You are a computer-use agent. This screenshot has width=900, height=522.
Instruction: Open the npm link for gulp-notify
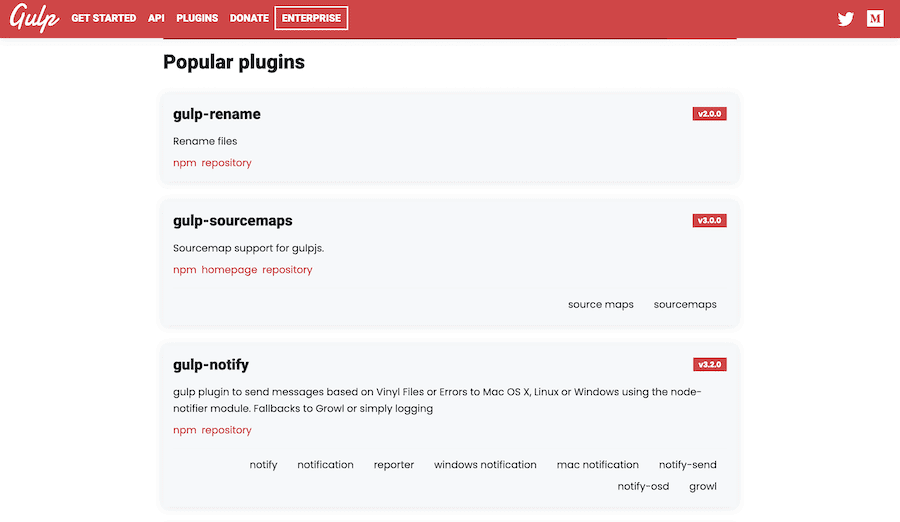point(185,430)
